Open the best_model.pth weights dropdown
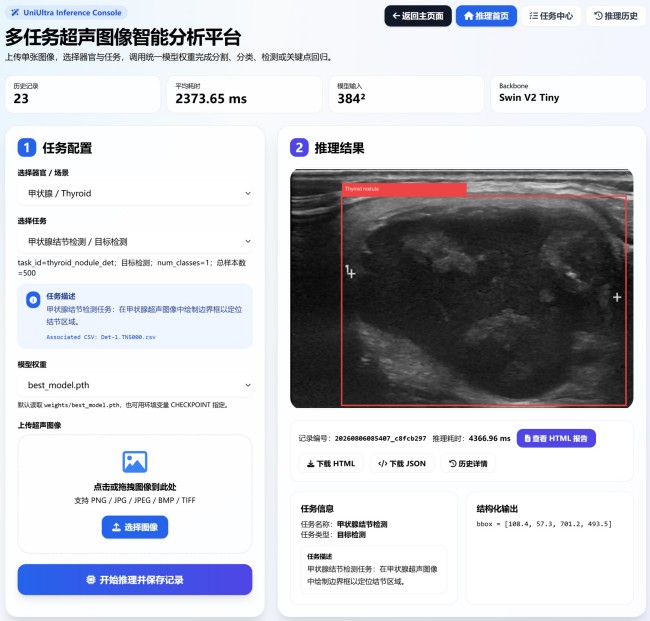The image size is (650, 621). [x=135, y=385]
